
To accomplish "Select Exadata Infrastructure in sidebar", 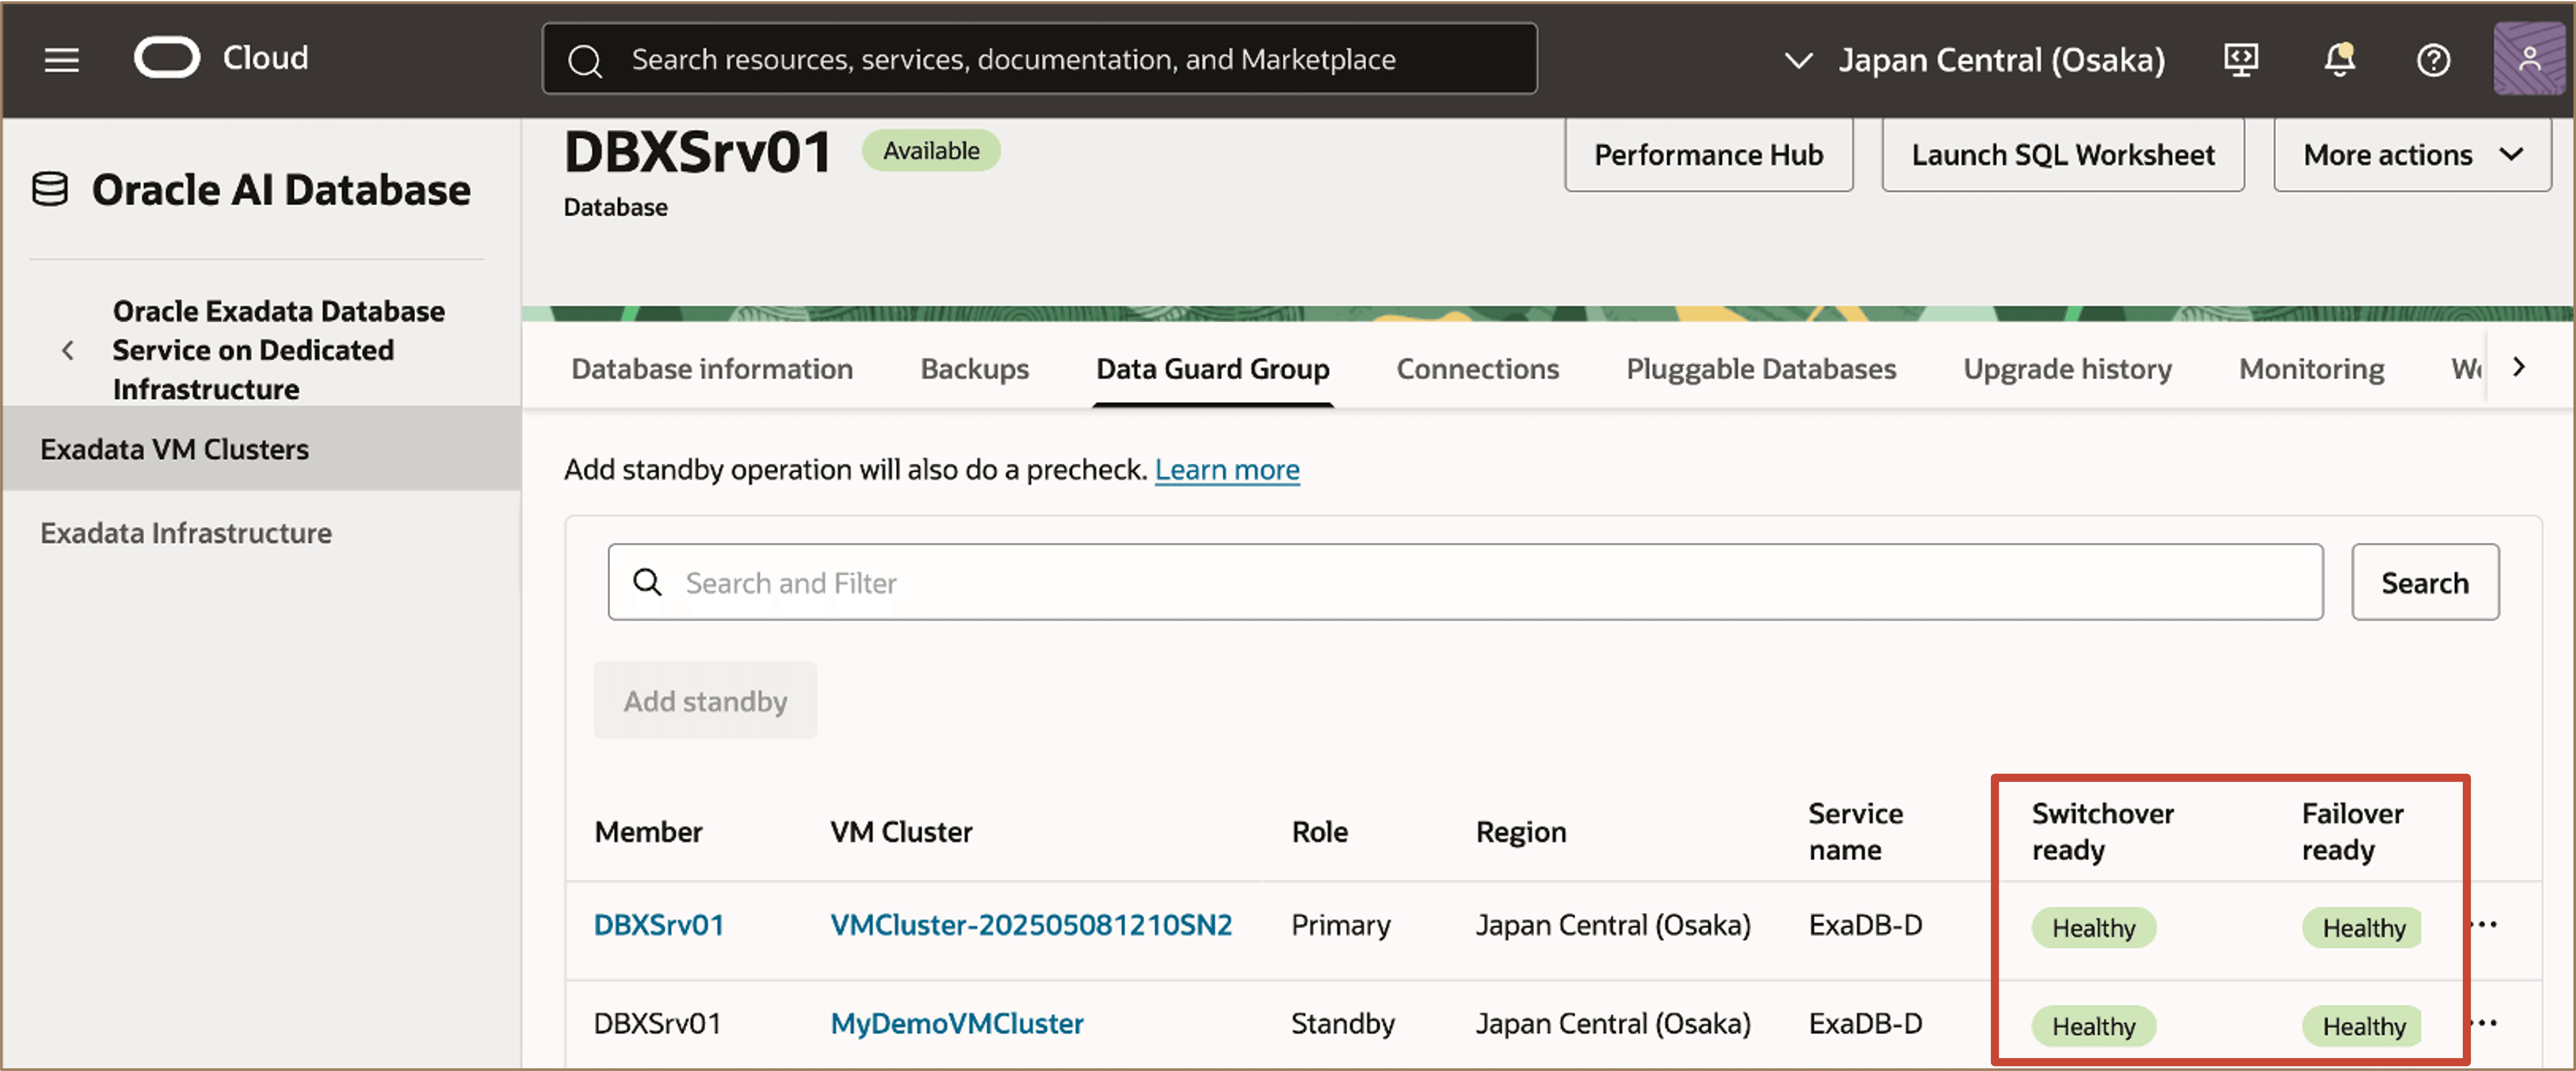I will [186, 533].
